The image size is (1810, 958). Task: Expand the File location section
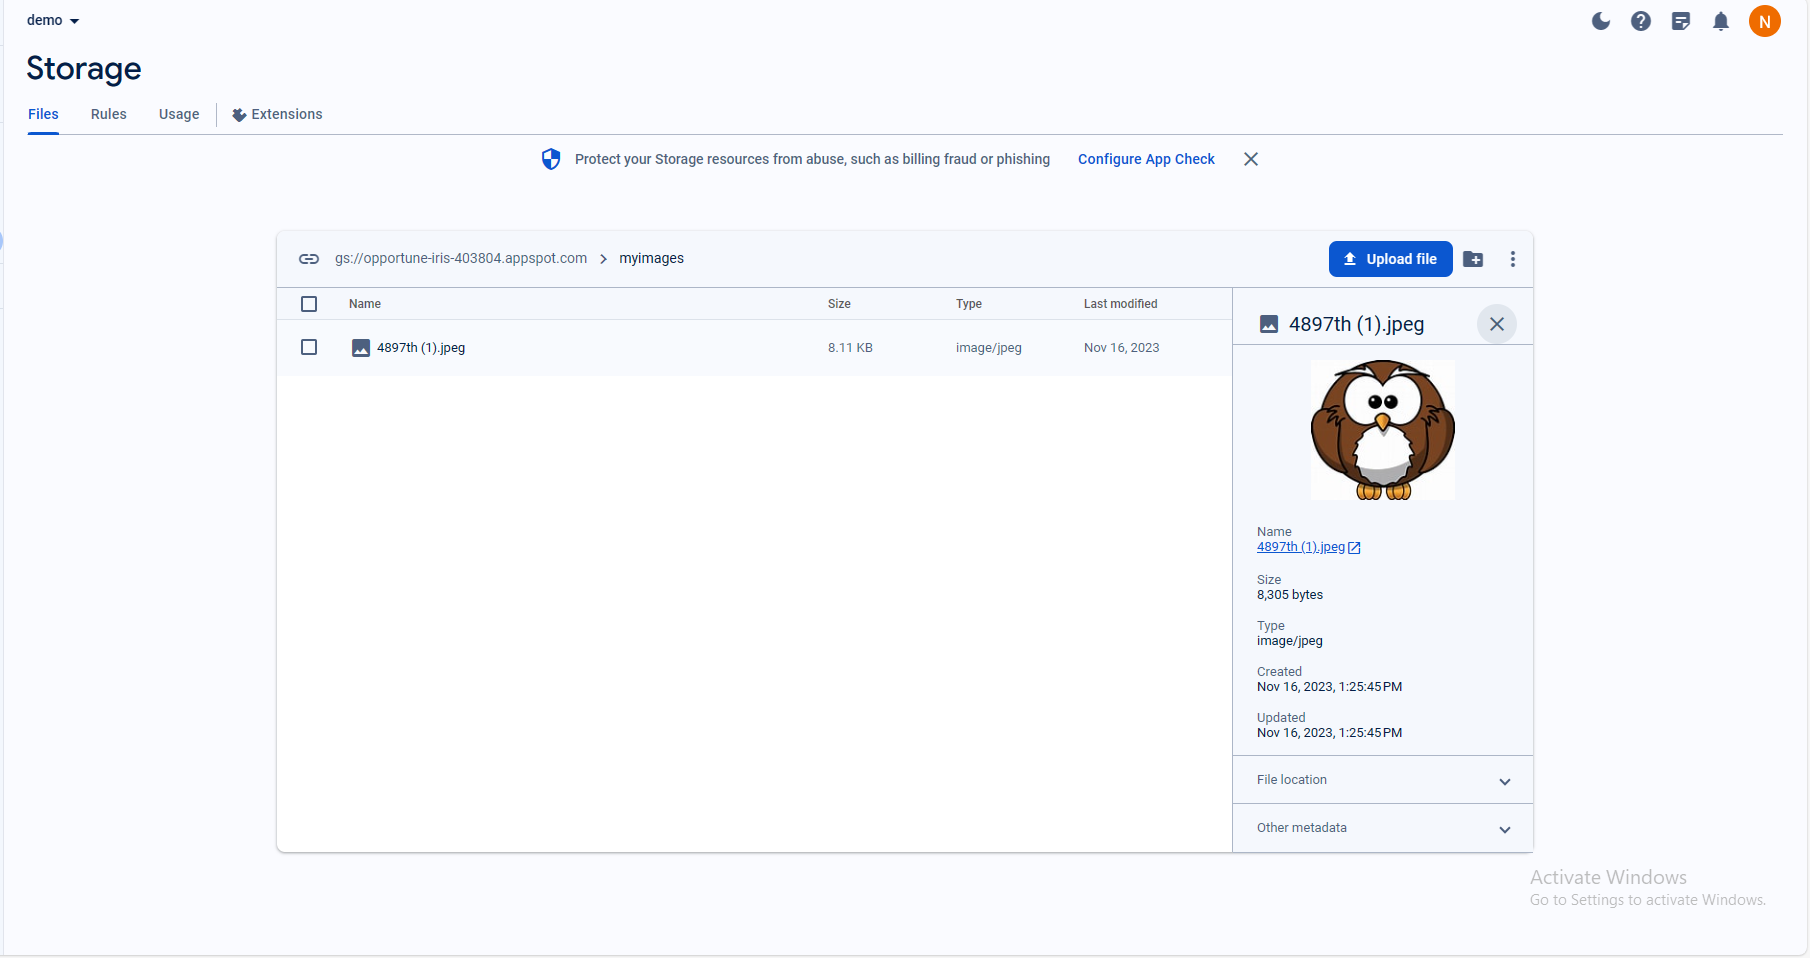pos(1383,780)
